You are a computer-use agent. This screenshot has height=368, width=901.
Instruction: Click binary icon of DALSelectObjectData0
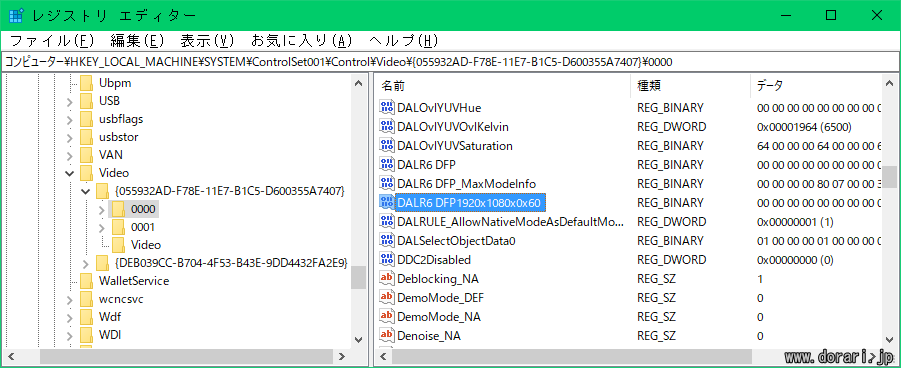click(x=387, y=240)
